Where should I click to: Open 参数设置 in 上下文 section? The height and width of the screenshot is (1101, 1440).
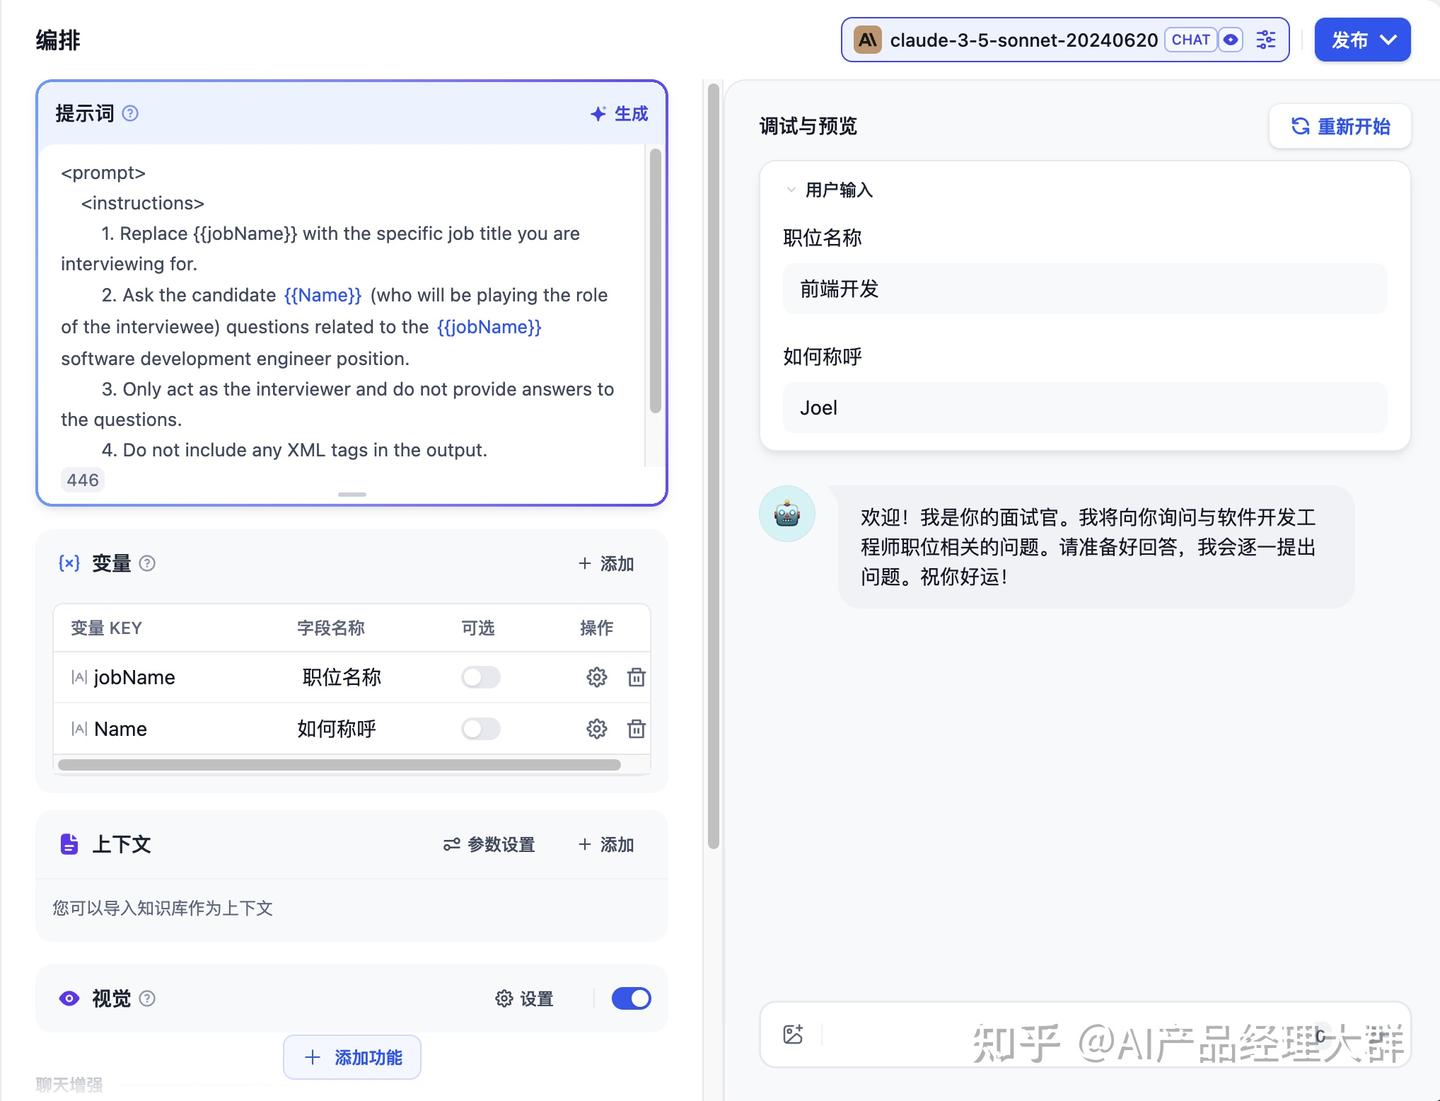(489, 845)
